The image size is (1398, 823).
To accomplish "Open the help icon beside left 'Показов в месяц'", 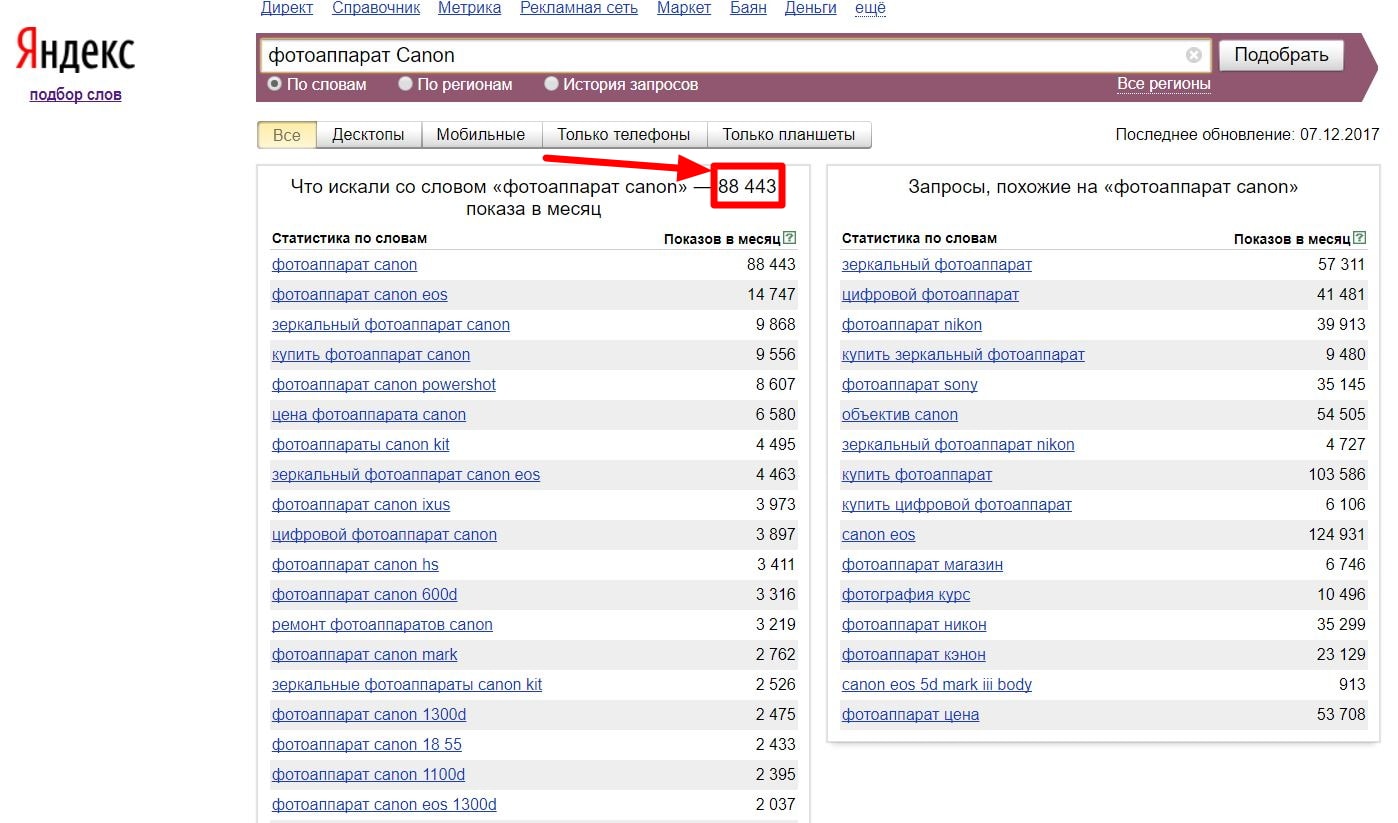I will 790,238.
